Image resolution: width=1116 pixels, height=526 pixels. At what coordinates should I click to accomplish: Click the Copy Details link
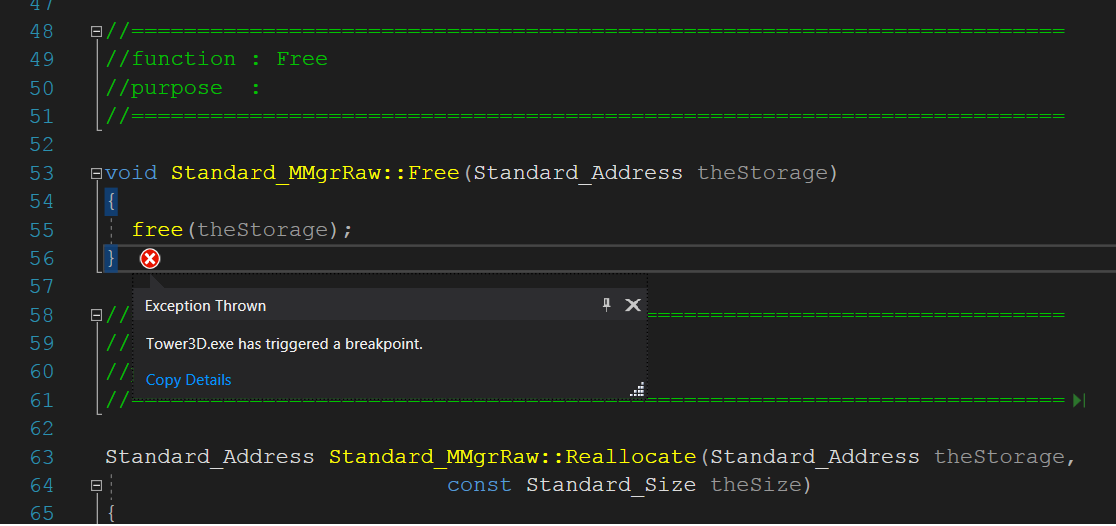click(x=188, y=380)
